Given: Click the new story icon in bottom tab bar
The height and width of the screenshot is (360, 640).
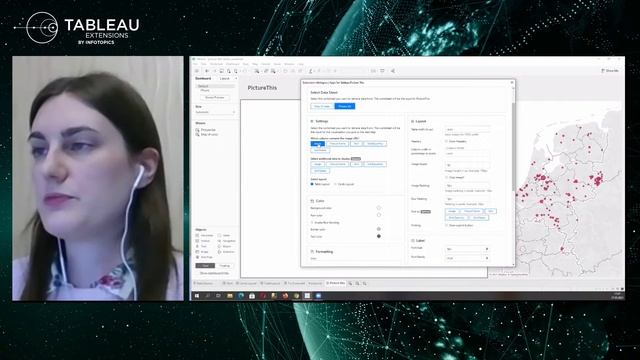Looking at the screenshot, I should [365, 283].
